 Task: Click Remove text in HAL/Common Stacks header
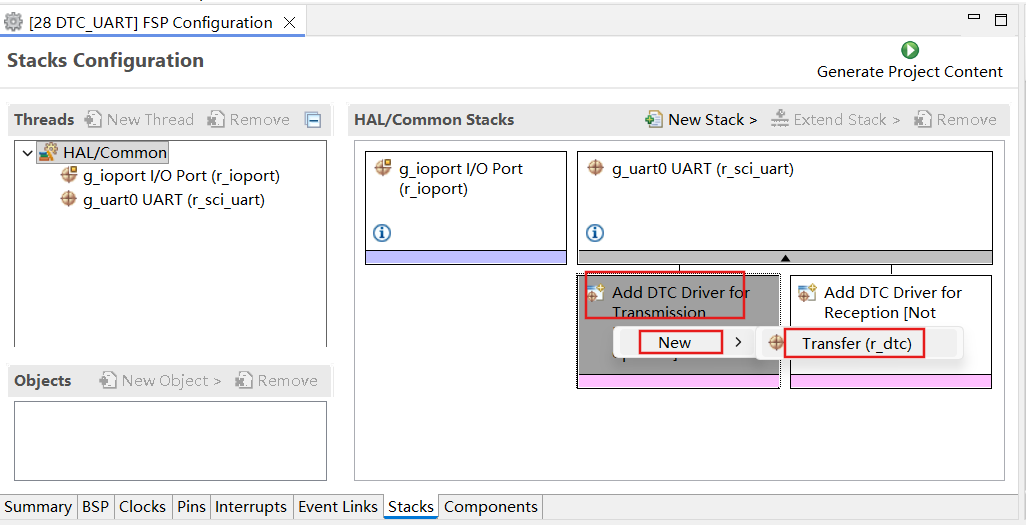click(966, 120)
